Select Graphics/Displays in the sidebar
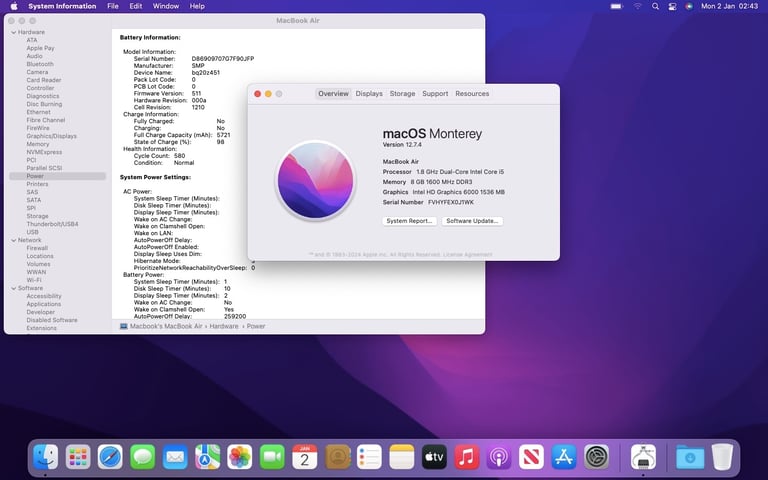The height and width of the screenshot is (480, 768). [51, 136]
